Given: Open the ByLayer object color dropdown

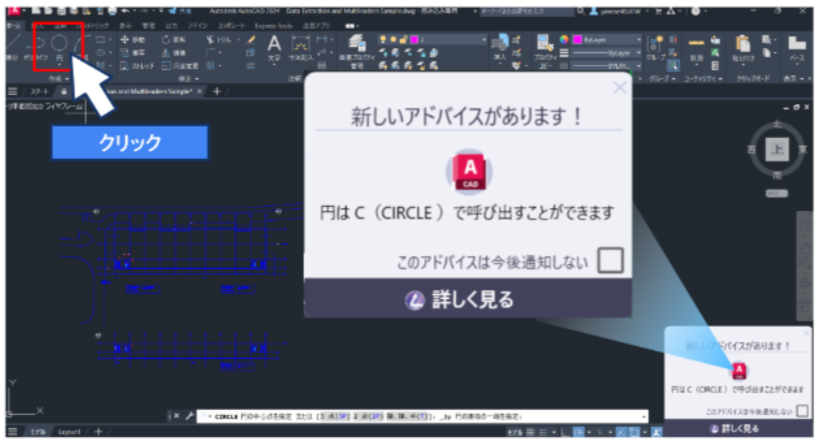Looking at the screenshot, I should click(638, 39).
